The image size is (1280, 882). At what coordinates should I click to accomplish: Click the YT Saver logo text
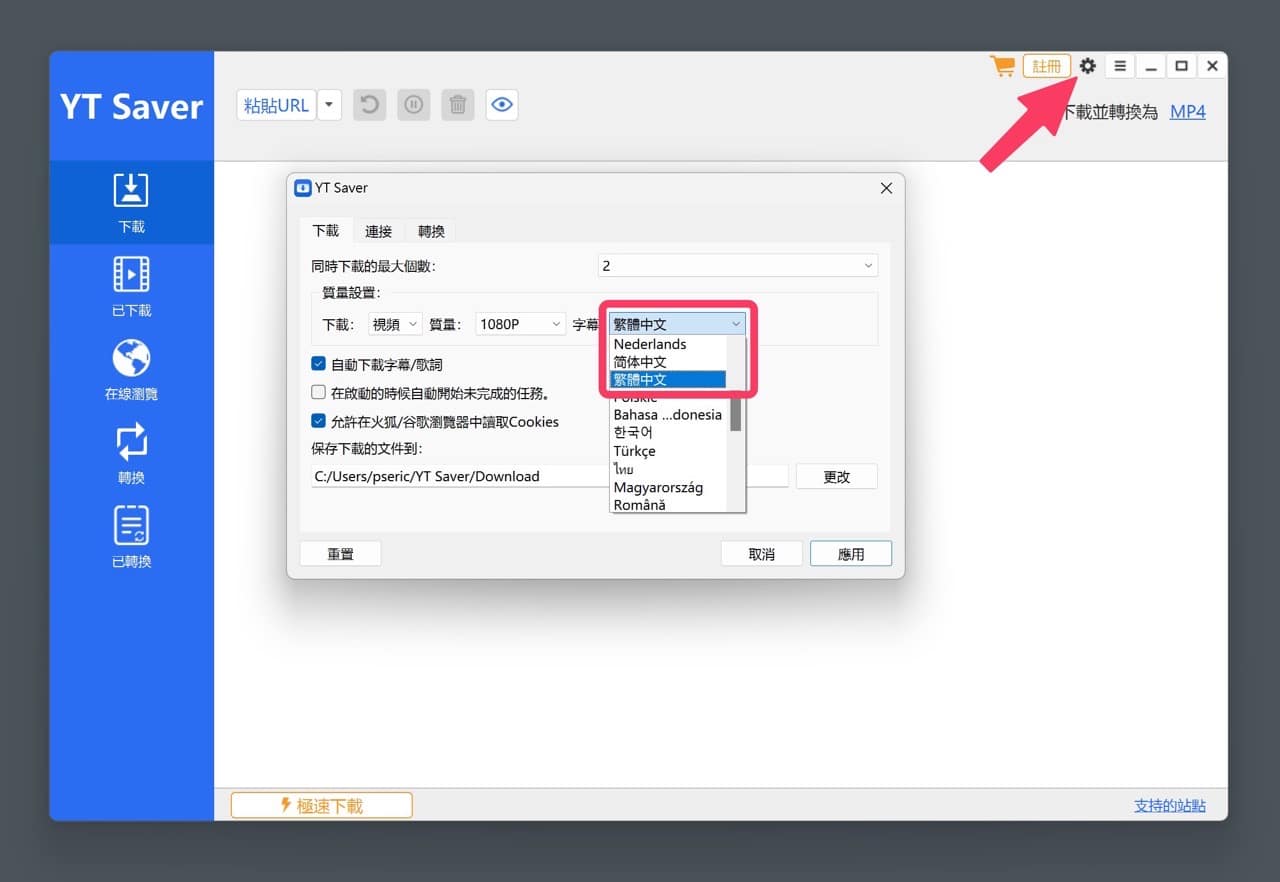tap(131, 107)
